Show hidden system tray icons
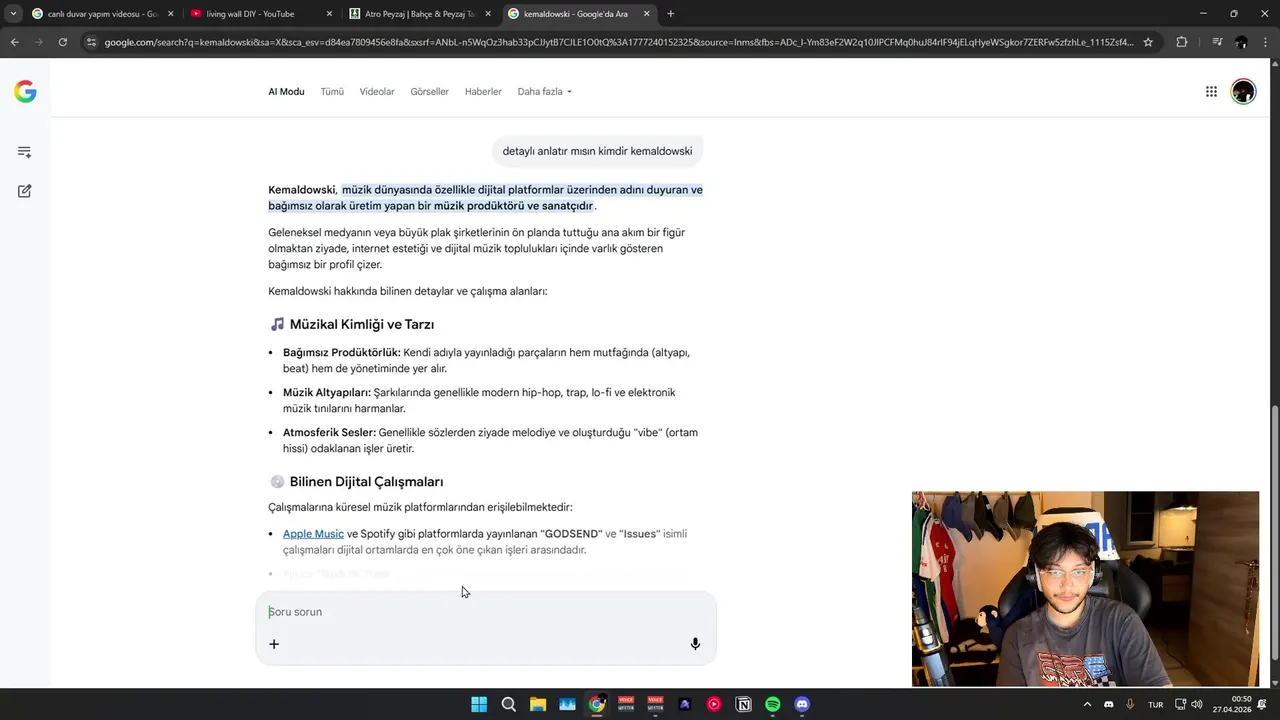Screen dimensions: 1280x720 point(1087,704)
